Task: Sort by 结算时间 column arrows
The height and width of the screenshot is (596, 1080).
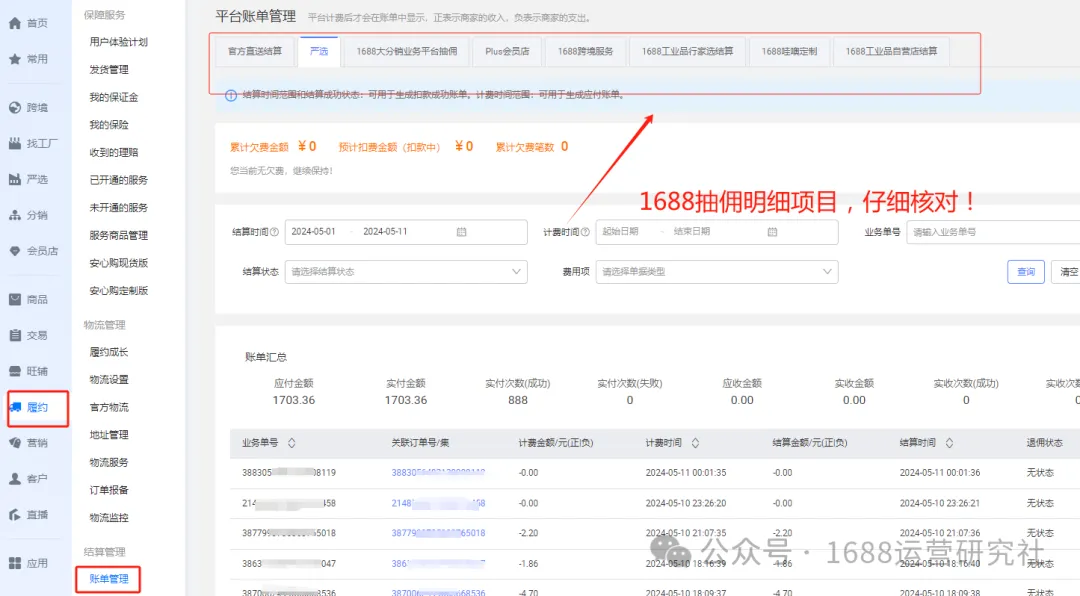Action: 949,443
